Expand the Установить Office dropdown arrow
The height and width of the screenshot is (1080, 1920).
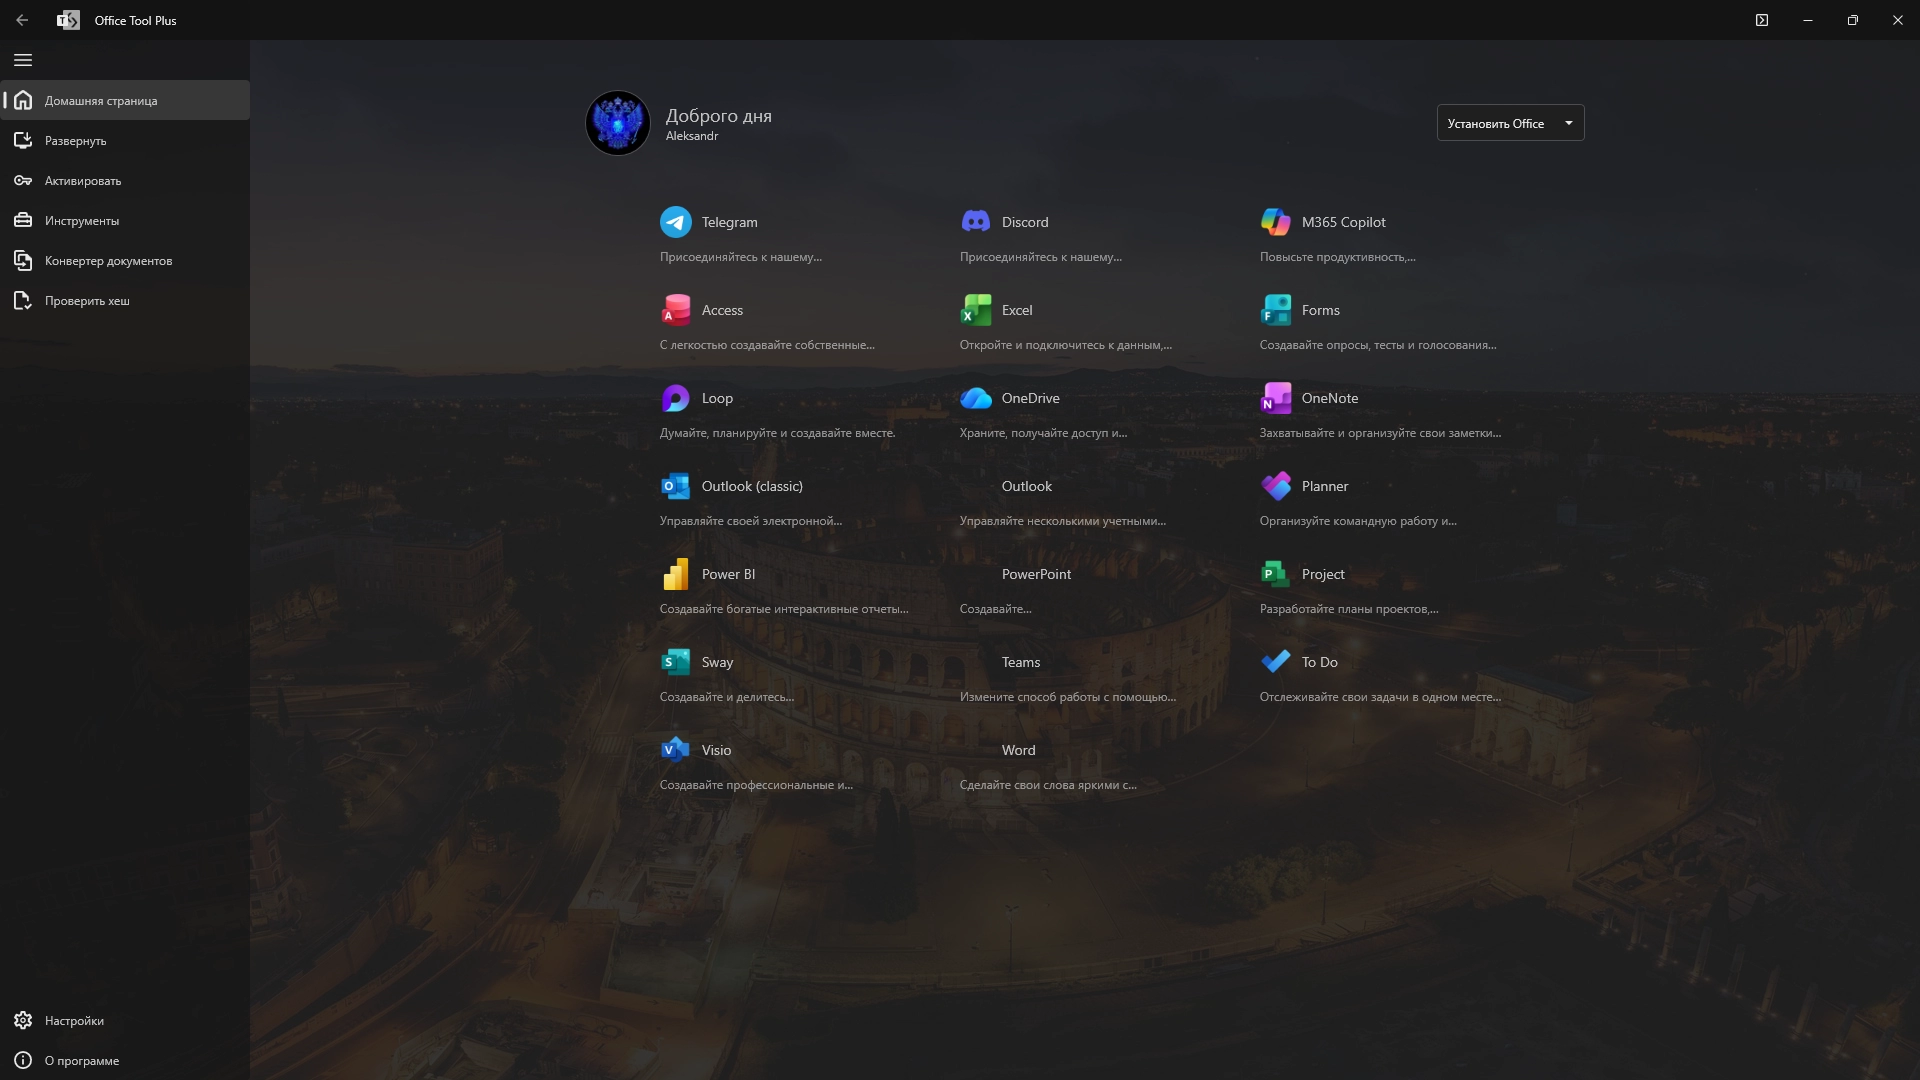point(1569,123)
